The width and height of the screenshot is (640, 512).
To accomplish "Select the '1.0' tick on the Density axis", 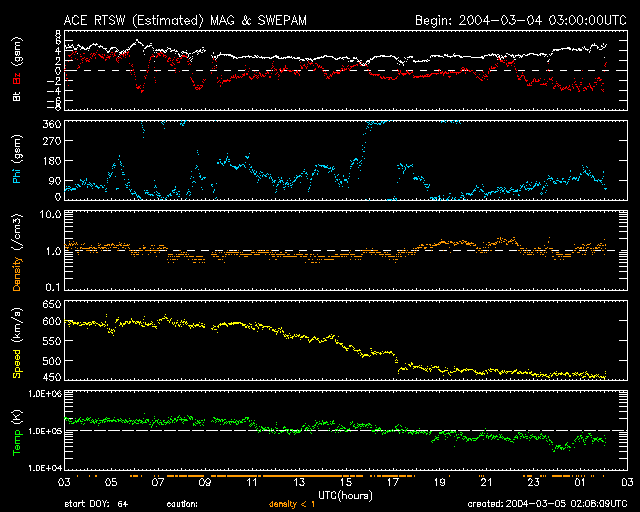I will point(53,251).
